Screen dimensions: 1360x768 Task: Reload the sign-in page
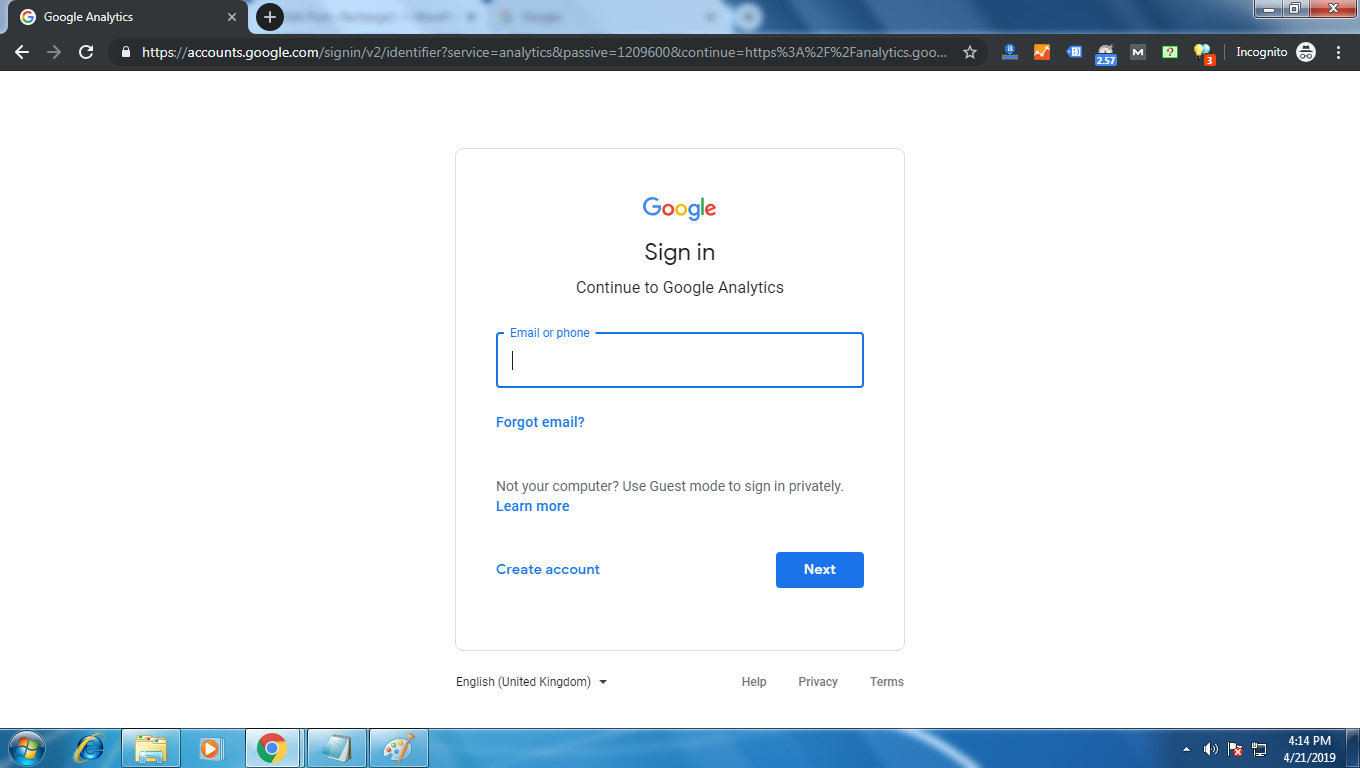point(86,52)
